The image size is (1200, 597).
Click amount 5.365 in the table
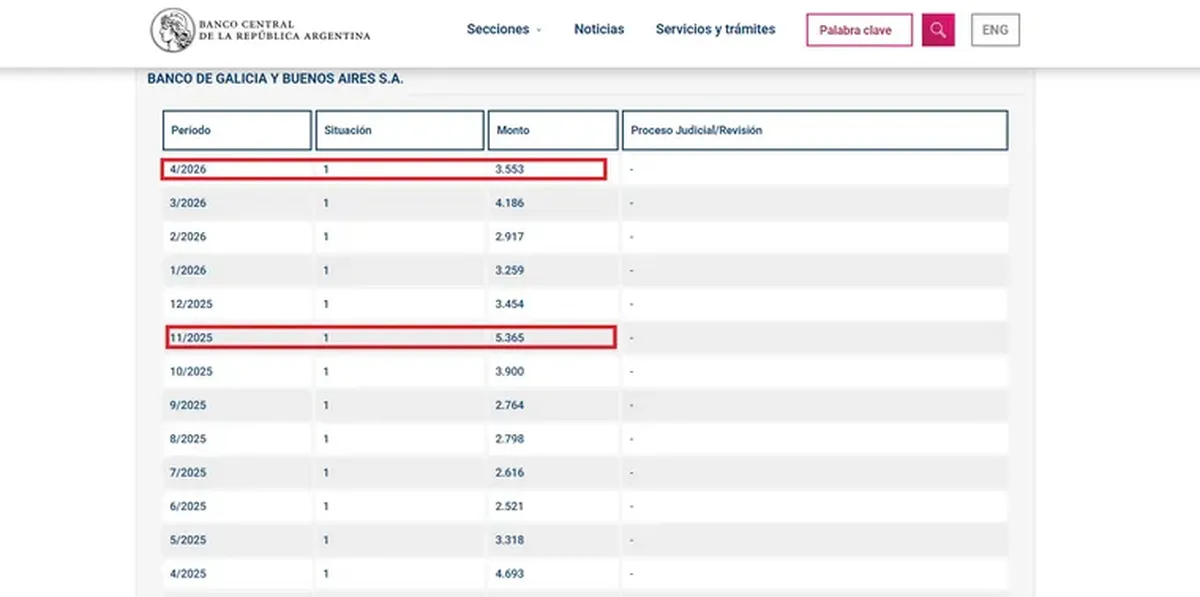coord(509,338)
